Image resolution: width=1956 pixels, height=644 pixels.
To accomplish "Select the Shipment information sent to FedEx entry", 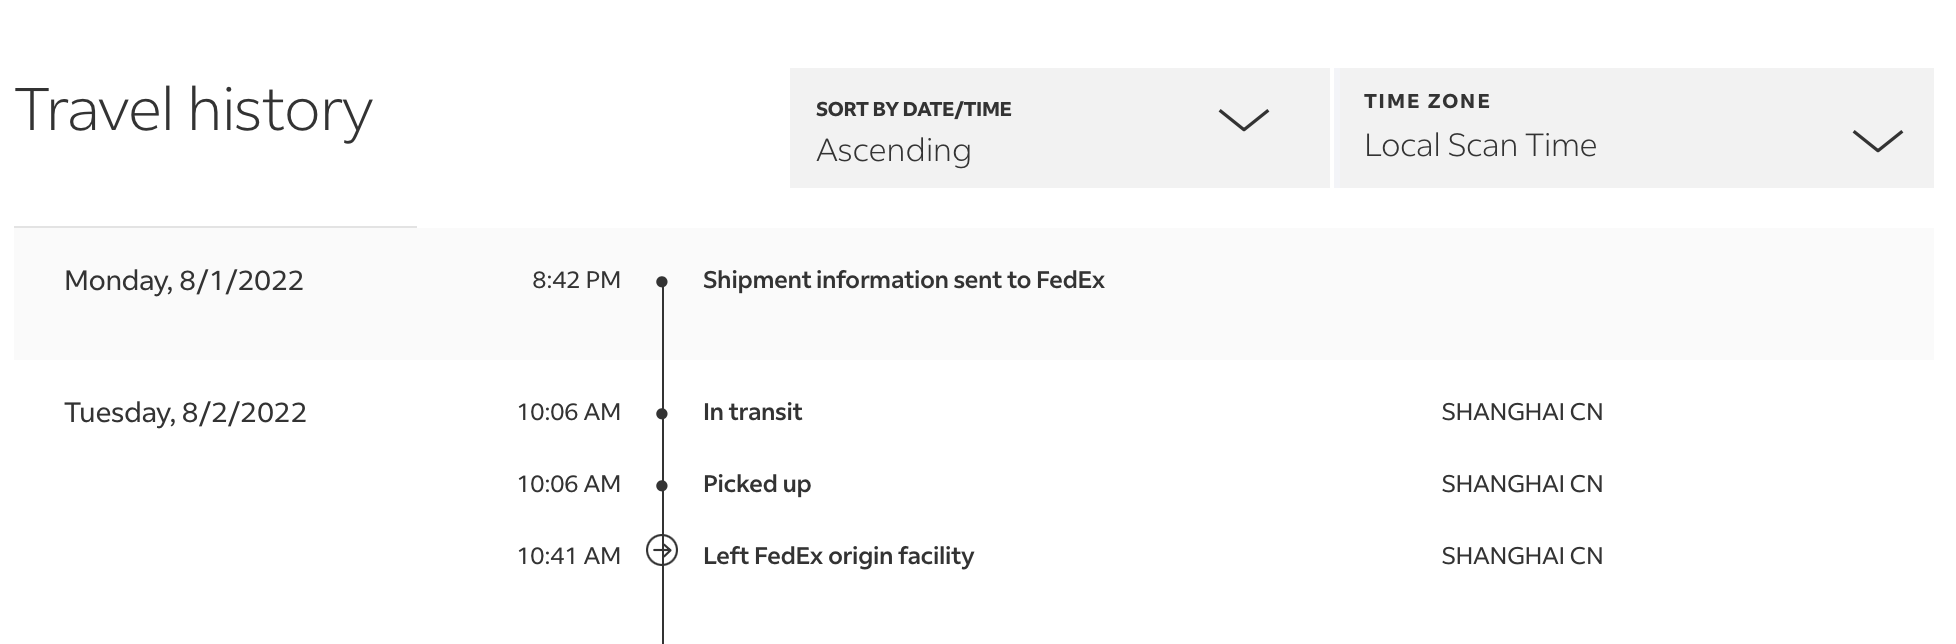I will pyautogui.click(x=903, y=280).
